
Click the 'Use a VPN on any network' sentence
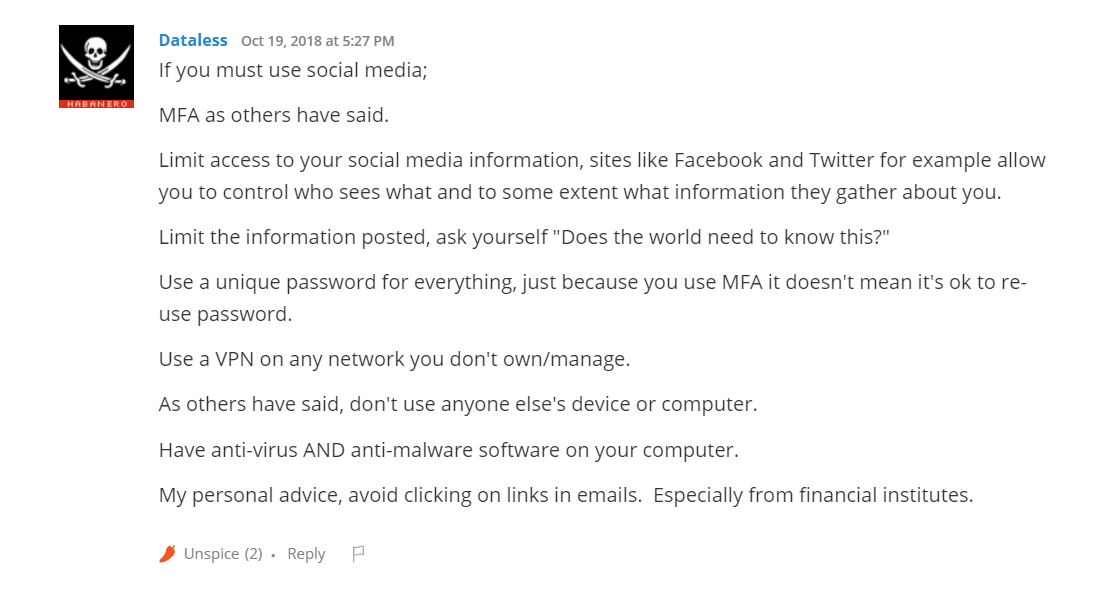tap(395, 359)
